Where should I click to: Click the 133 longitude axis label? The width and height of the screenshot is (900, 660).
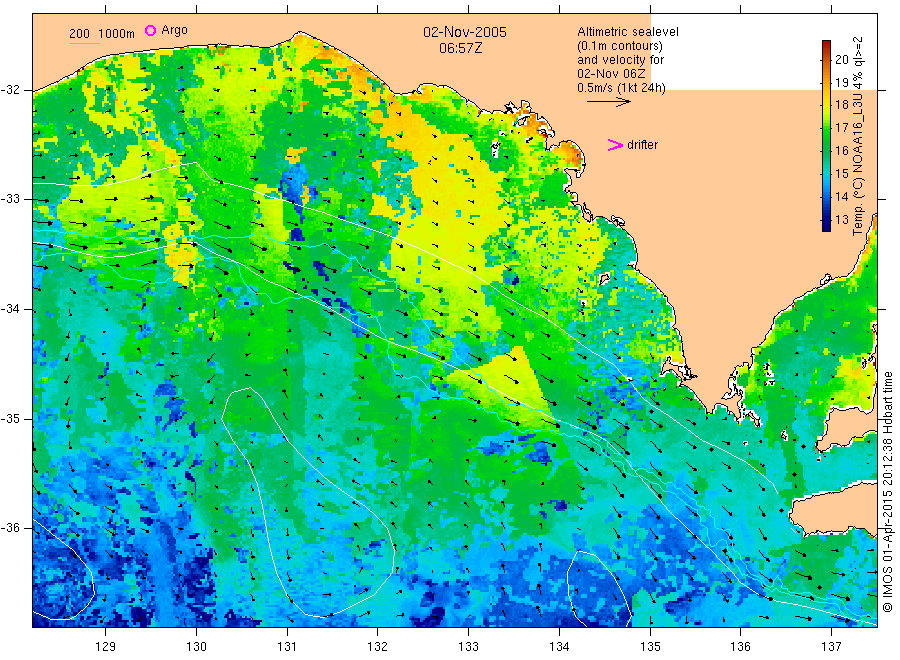(468, 647)
